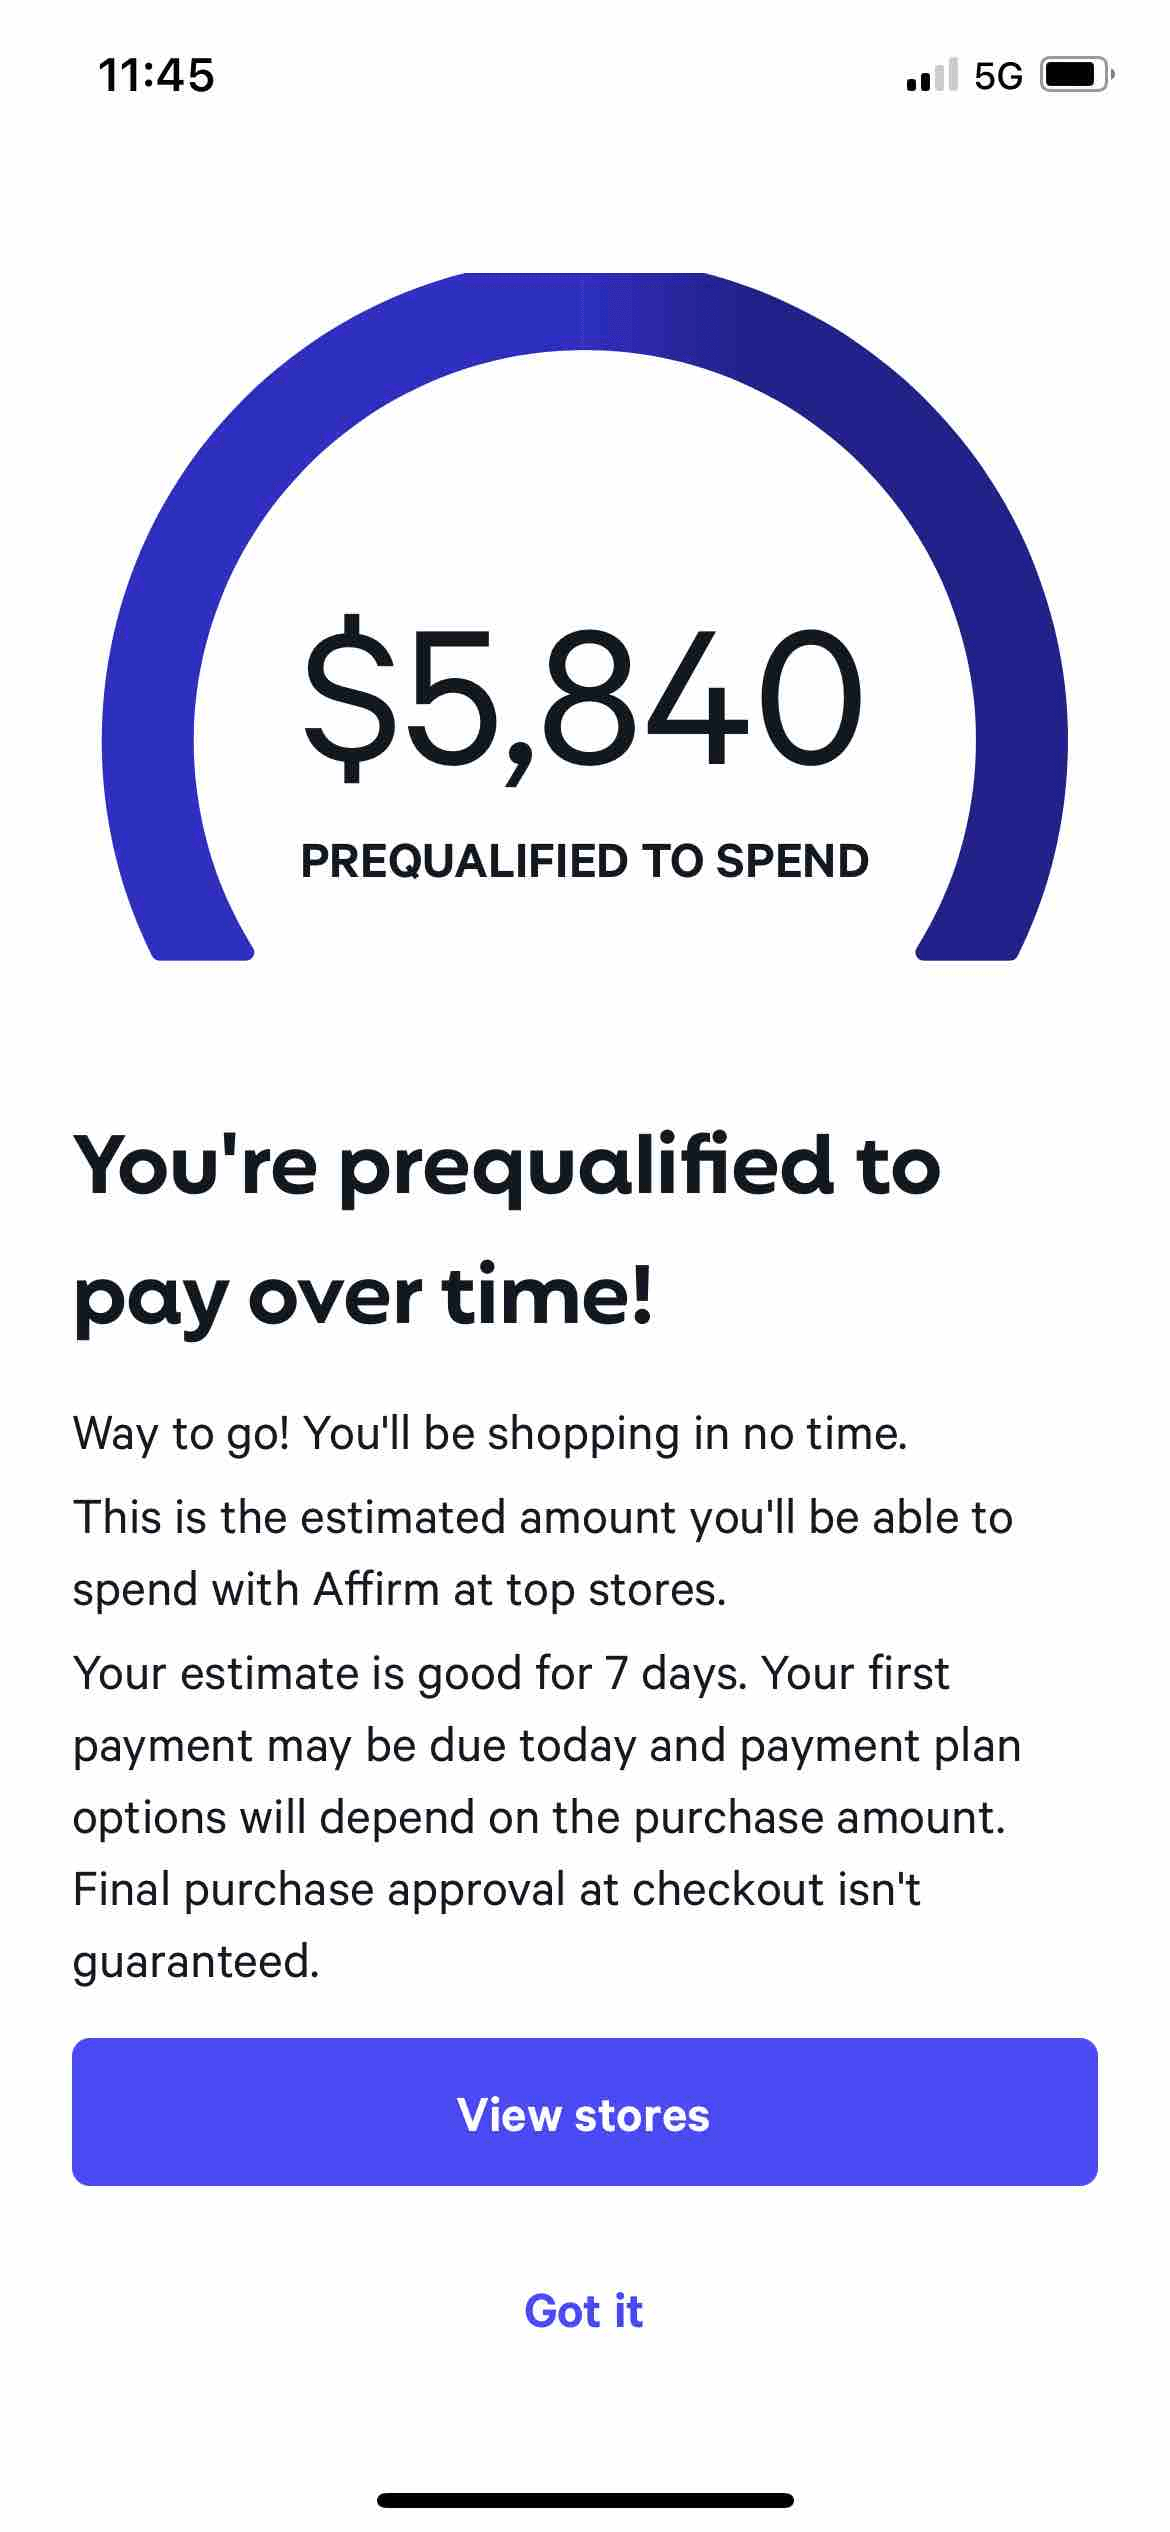This screenshot has width=1170, height=2532.
Task: Tap the home indicator bar at bottom
Action: tap(585, 2500)
